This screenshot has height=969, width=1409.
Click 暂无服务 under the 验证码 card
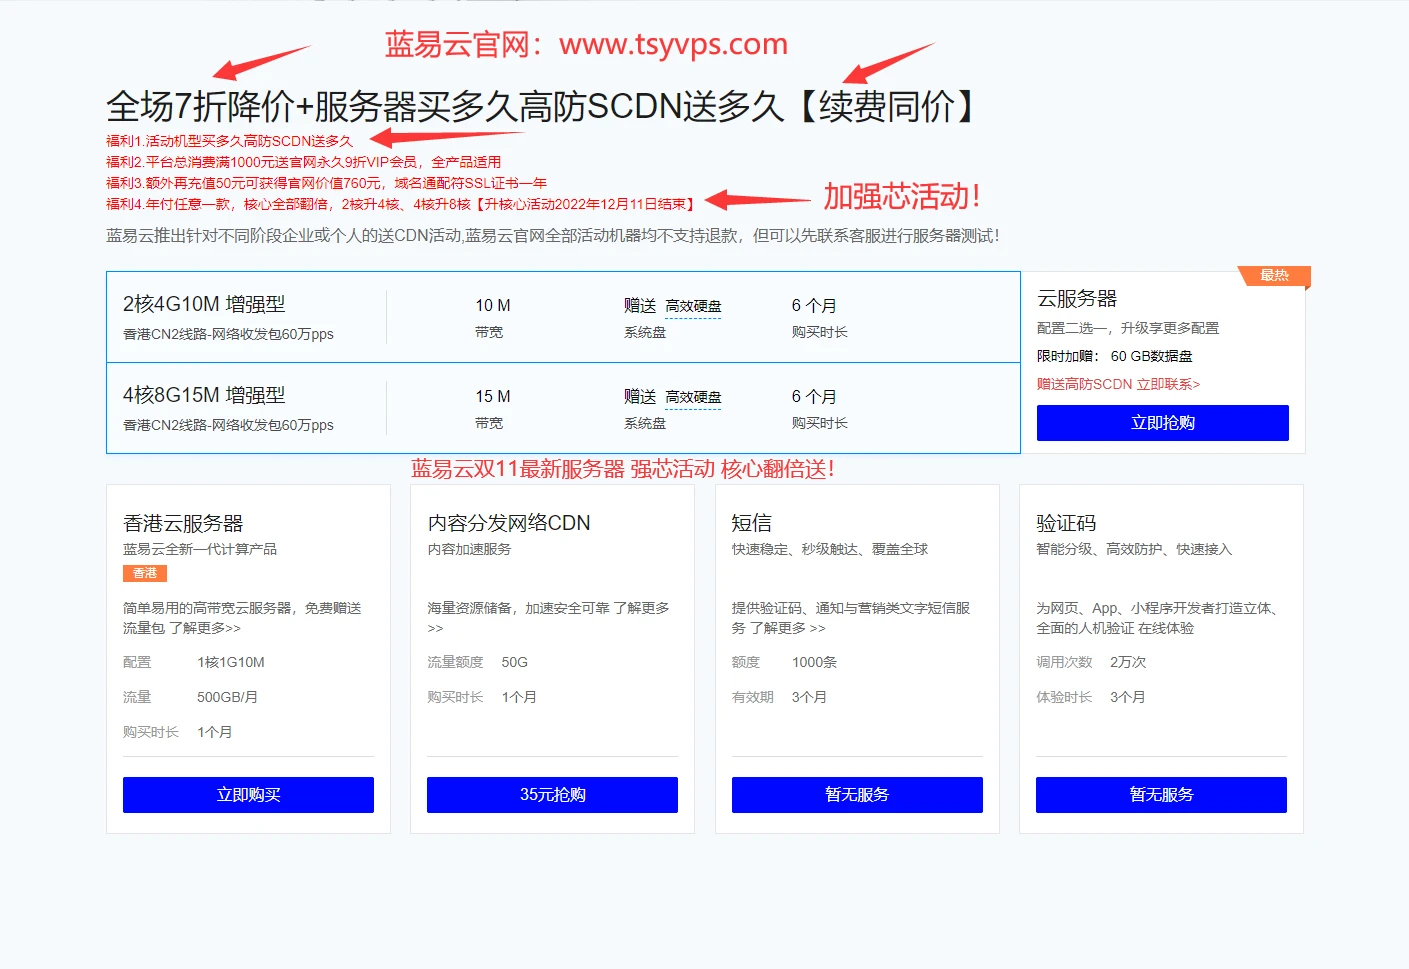click(x=1161, y=795)
